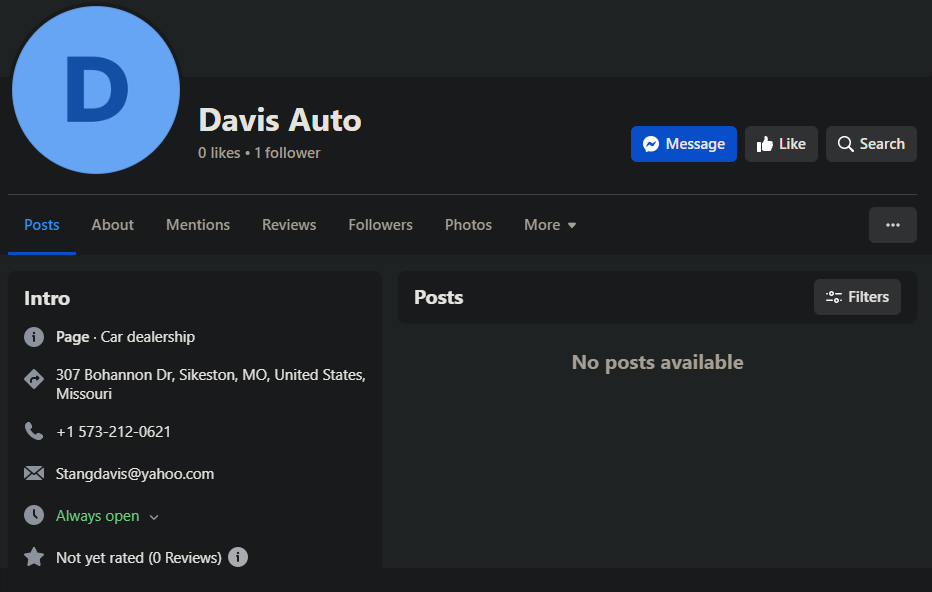Click the info icon beside Reviews
Image resolution: width=932 pixels, height=592 pixels.
[238, 557]
